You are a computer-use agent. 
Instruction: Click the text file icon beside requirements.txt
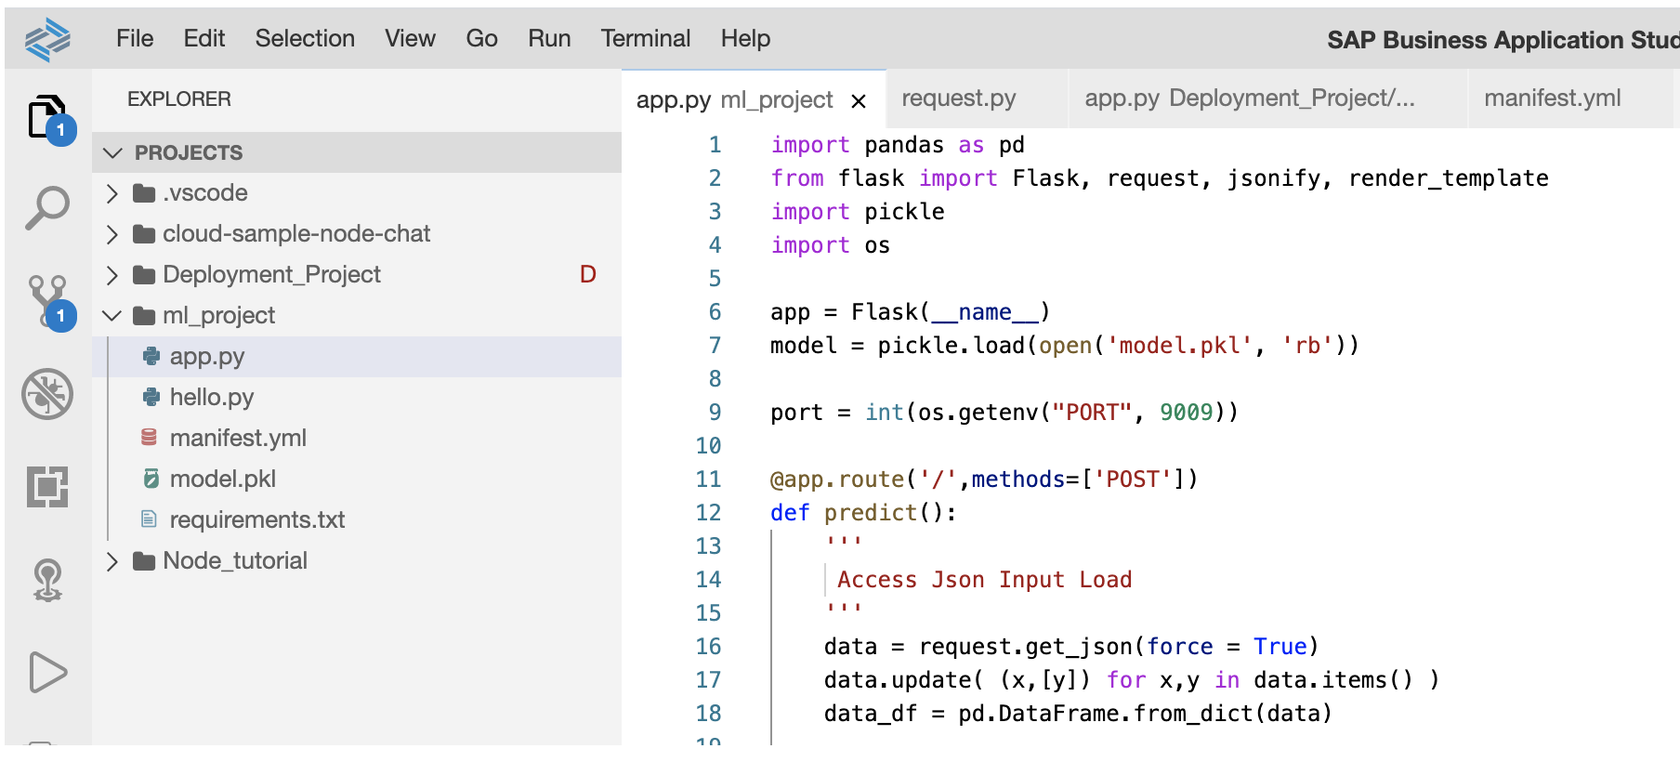pyautogui.click(x=149, y=519)
